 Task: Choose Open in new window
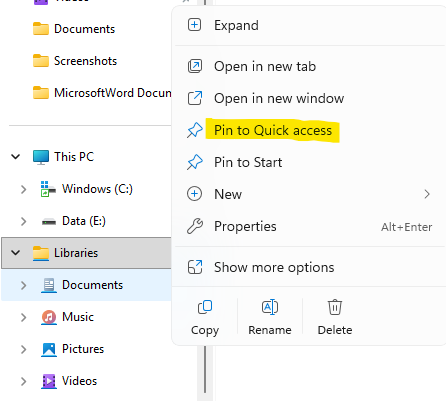[x=309, y=98]
